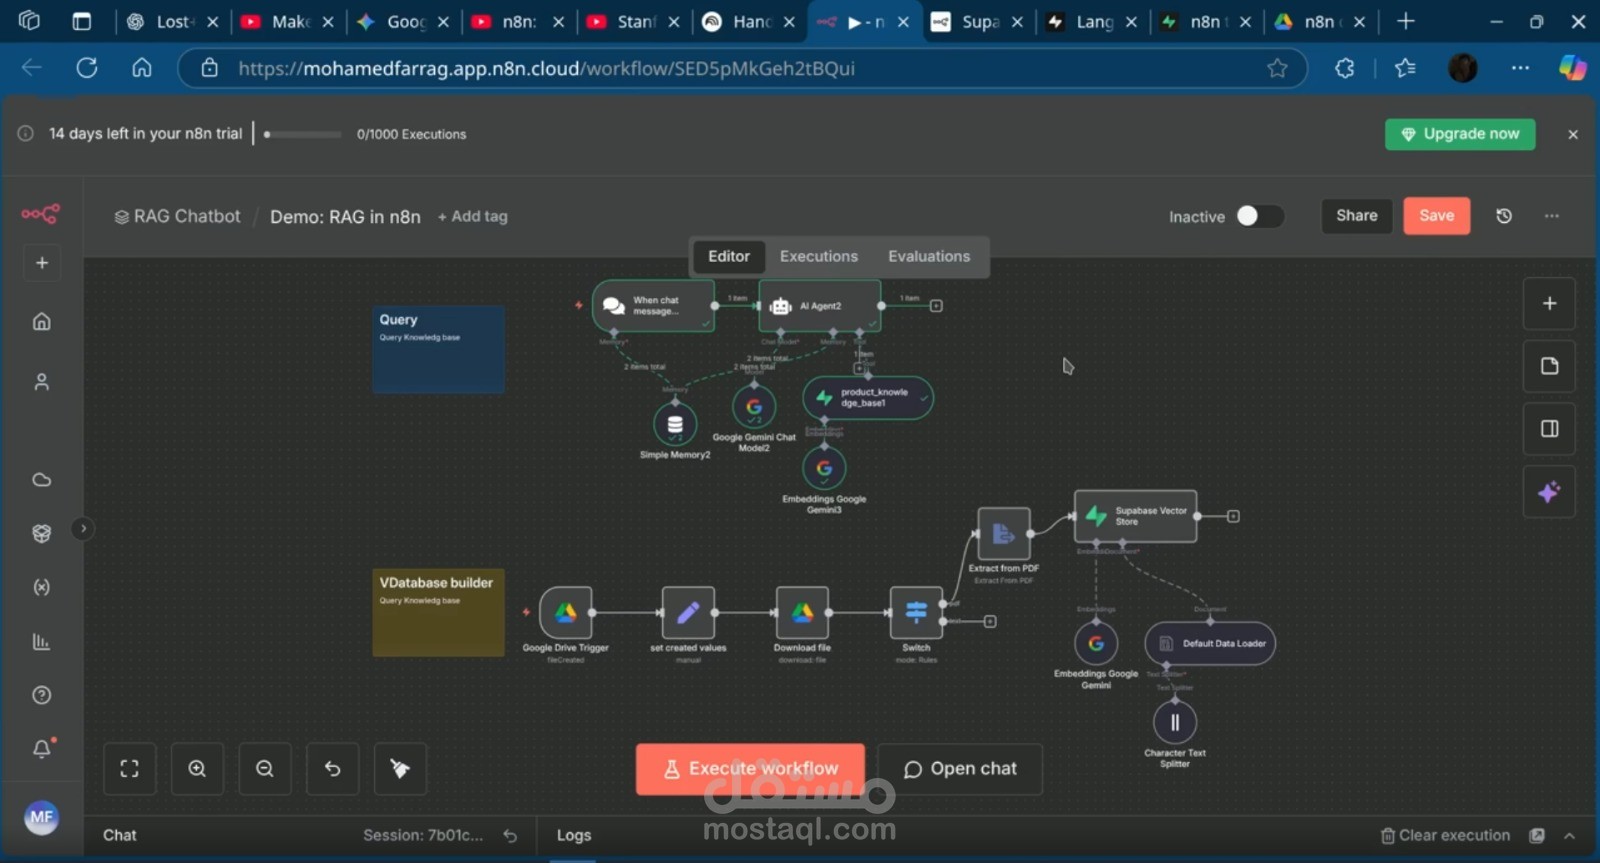The height and width of the screenshot is (863, 1600).
Task: Select the set created values node
Action: tap(688, 613)
